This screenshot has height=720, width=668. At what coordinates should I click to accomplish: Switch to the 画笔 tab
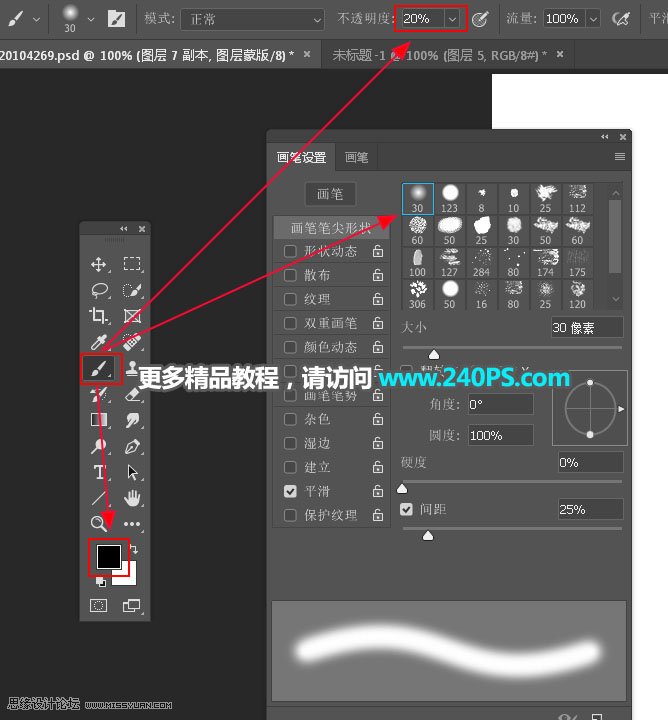point(356,158)
